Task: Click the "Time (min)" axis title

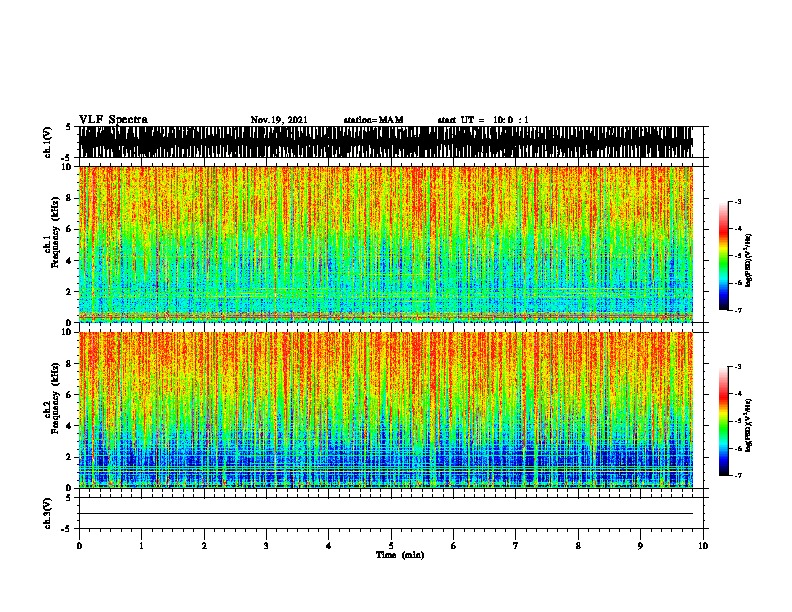Action: tap(400, 555)
